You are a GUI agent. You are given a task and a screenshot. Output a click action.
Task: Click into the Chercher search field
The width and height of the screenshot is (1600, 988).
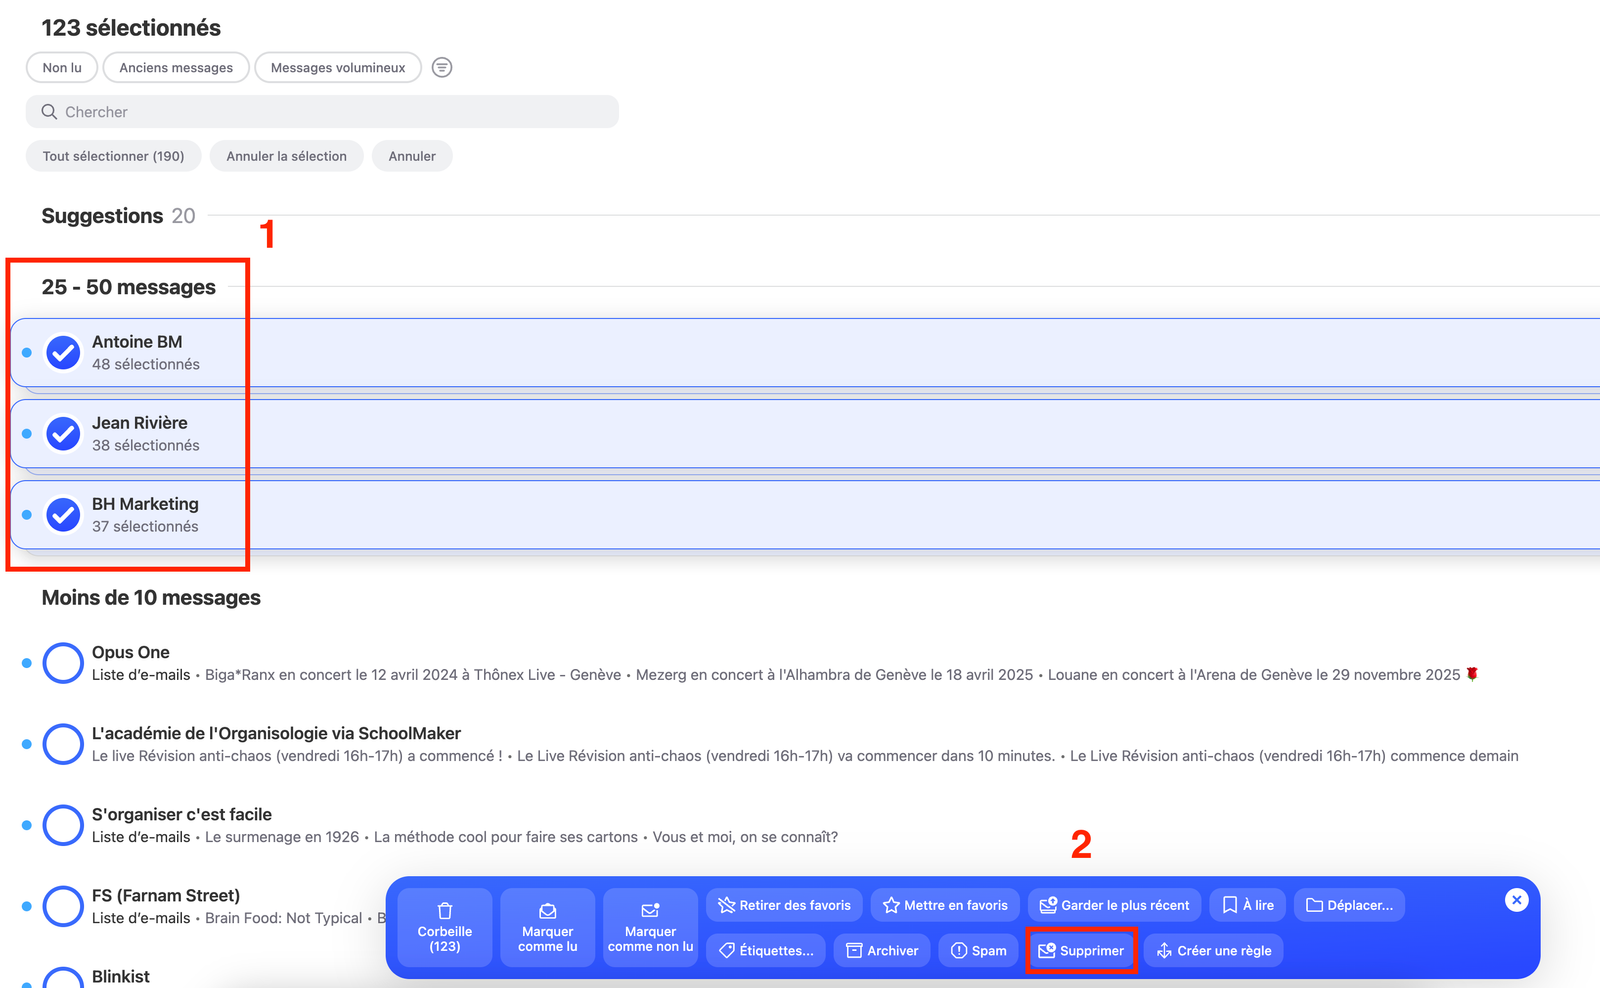[x=322, y=112]
